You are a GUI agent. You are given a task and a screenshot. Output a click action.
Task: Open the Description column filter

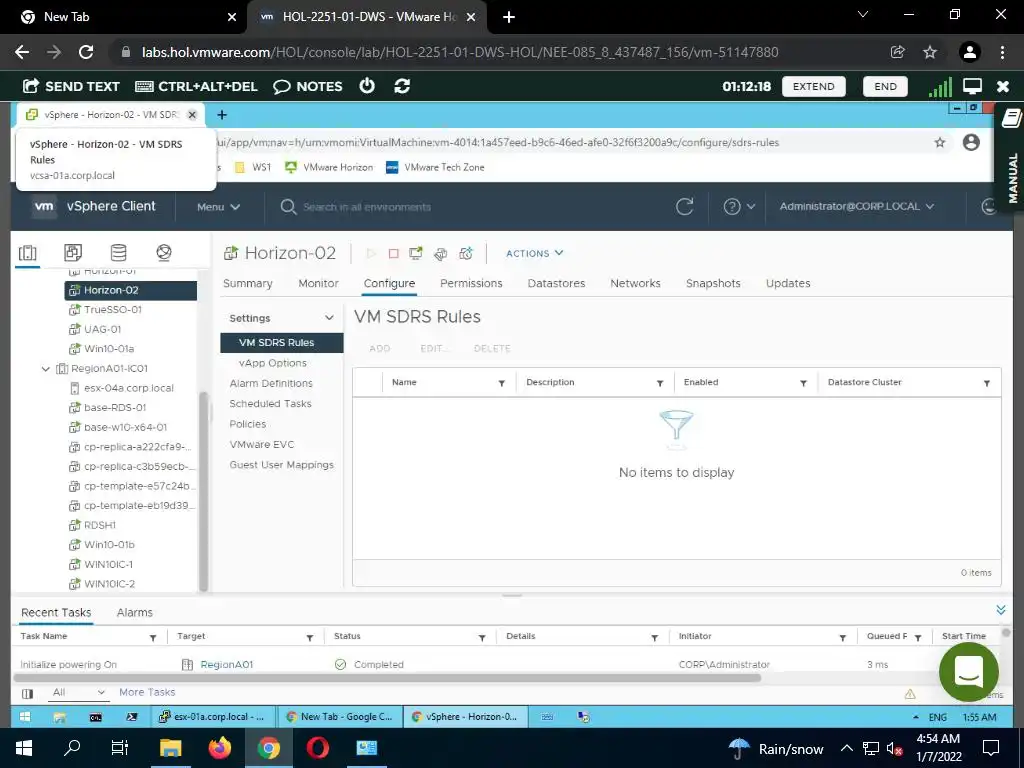pos(660,383)
